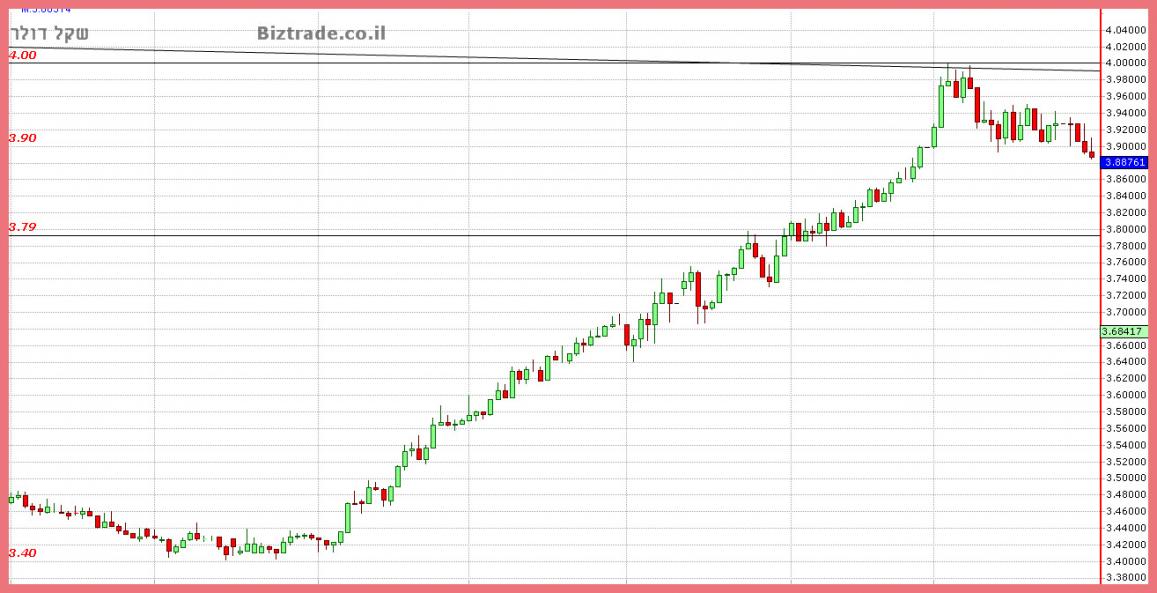Click the 3.70000 price axis label

pyautogui.click(x=1125, y=312)
